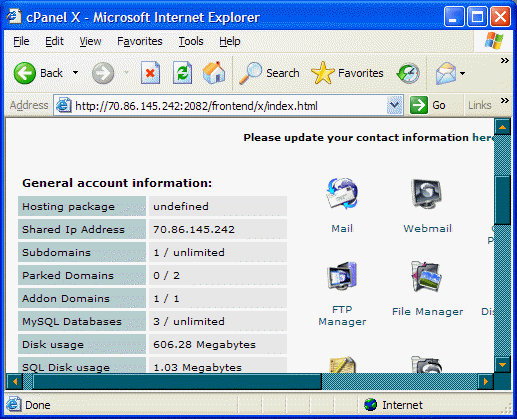Image resolution: width=517 pixels, height=419 pixels.
Task: Click the 'Done' status bar text
Action: click(x=38, y=405)
